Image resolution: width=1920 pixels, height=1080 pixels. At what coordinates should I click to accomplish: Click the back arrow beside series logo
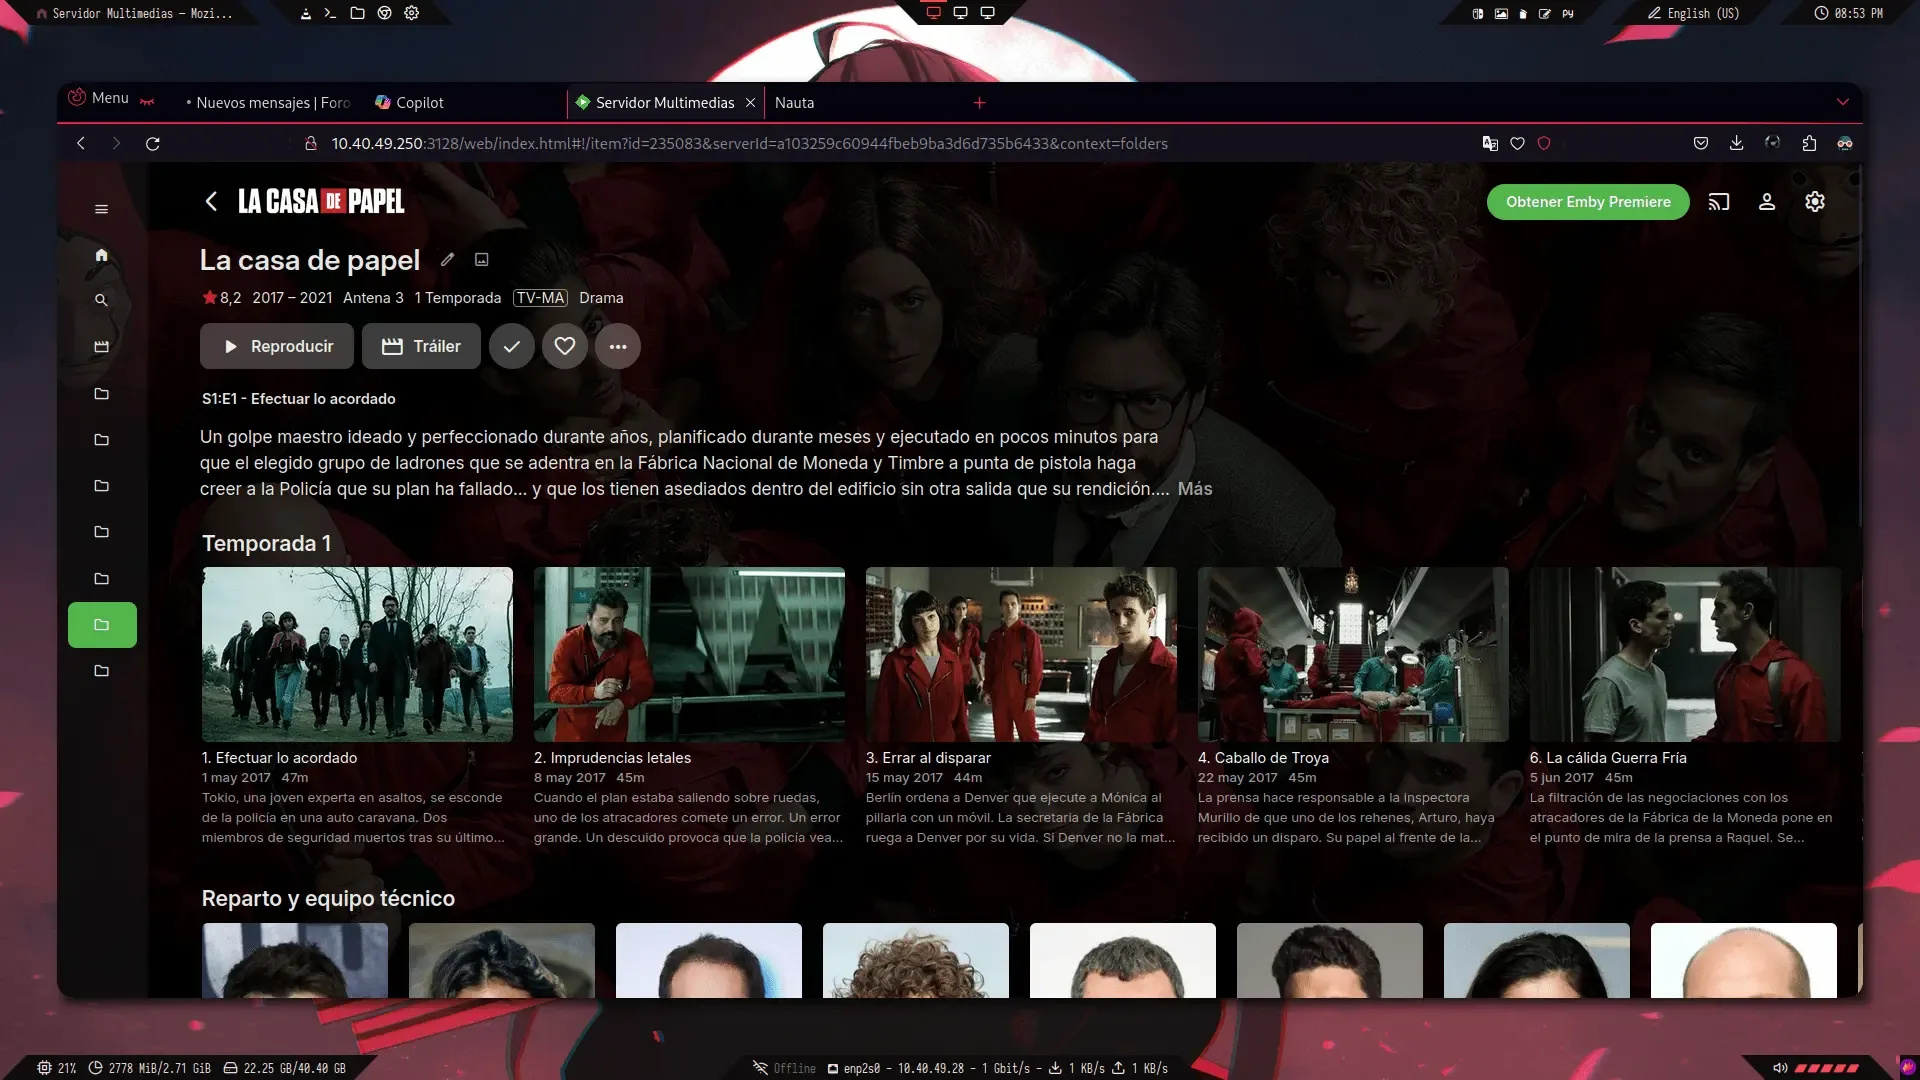[211, 201]
